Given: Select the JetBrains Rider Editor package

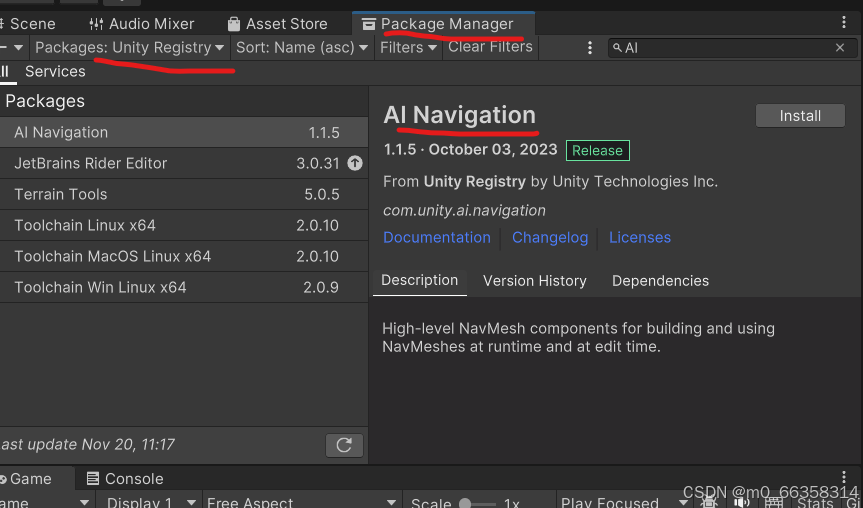Looking at the screenshot, I should [184, 163].
